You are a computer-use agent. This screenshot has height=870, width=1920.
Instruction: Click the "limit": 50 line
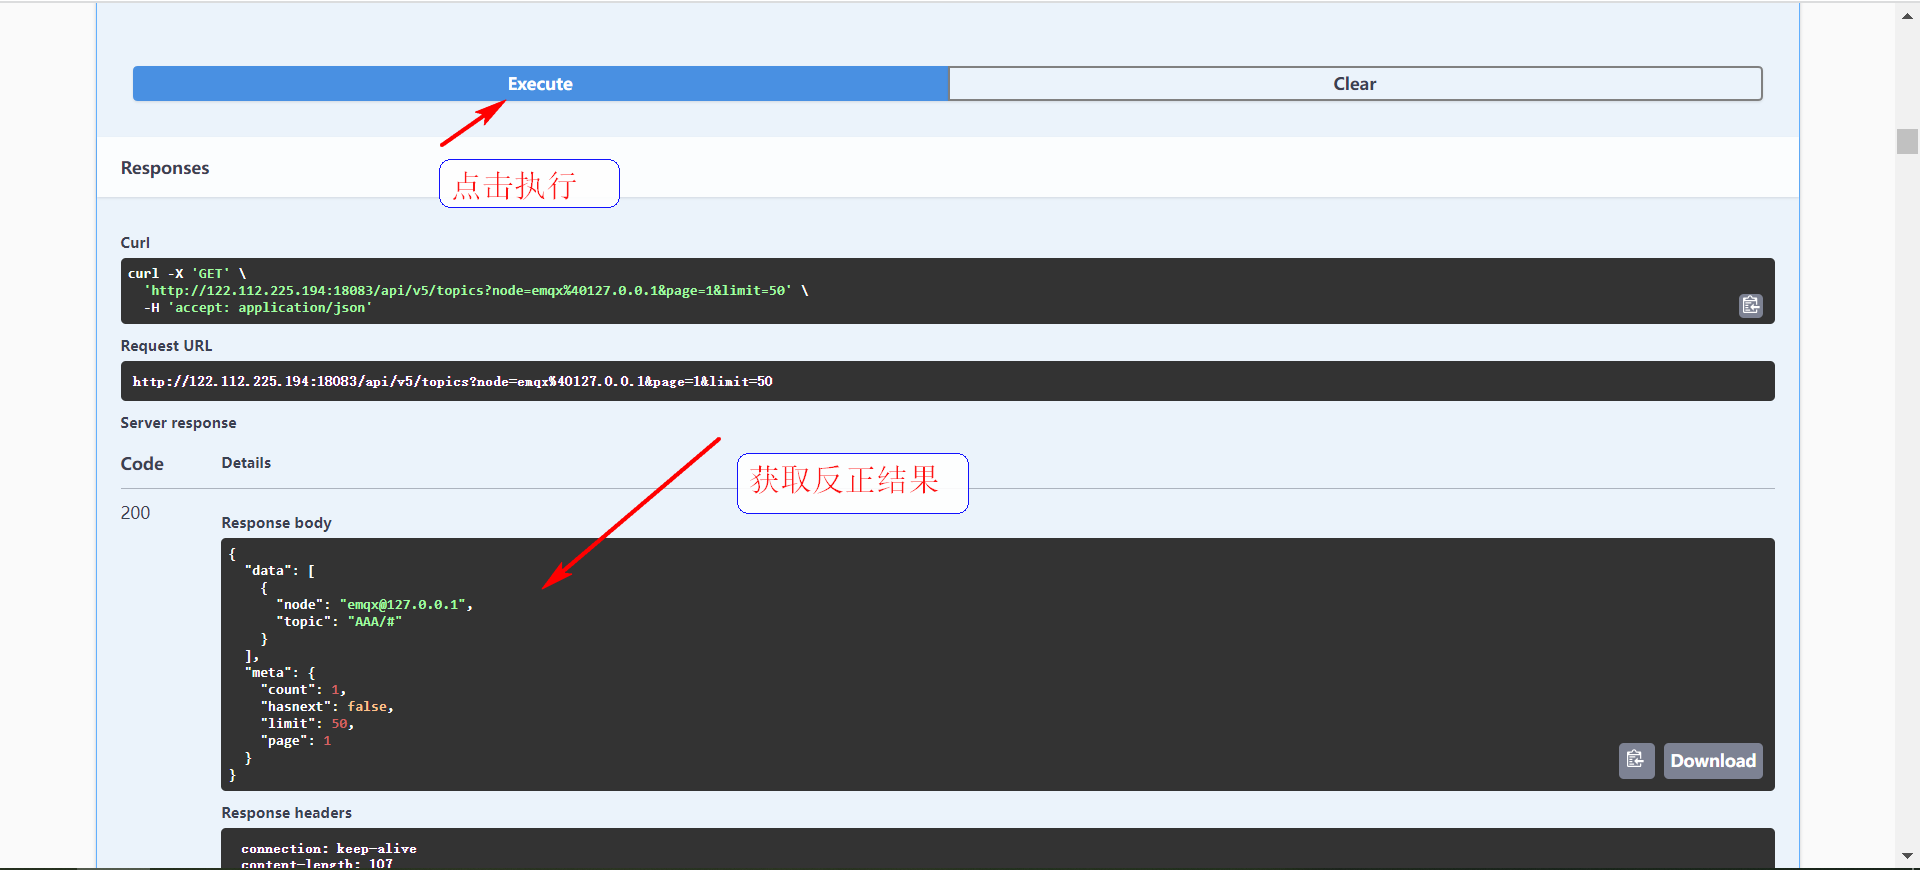307,724
